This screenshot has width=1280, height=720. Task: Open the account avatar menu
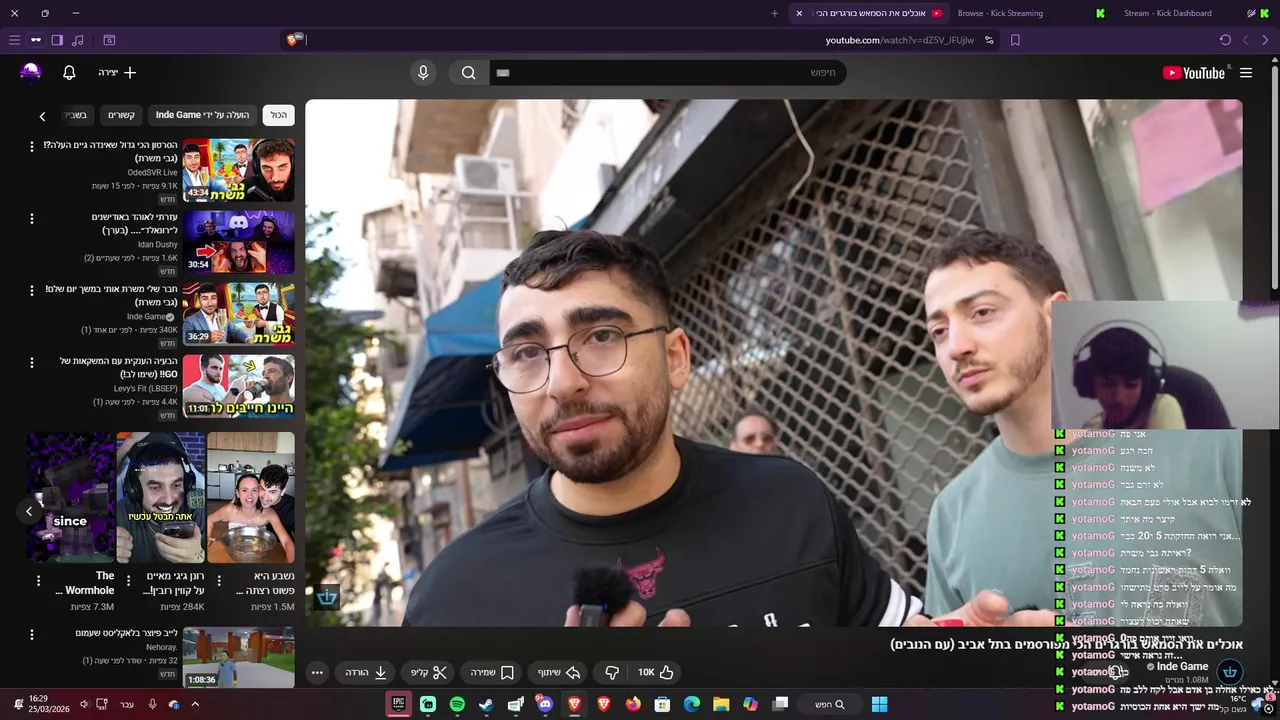[x=31, y=72]
